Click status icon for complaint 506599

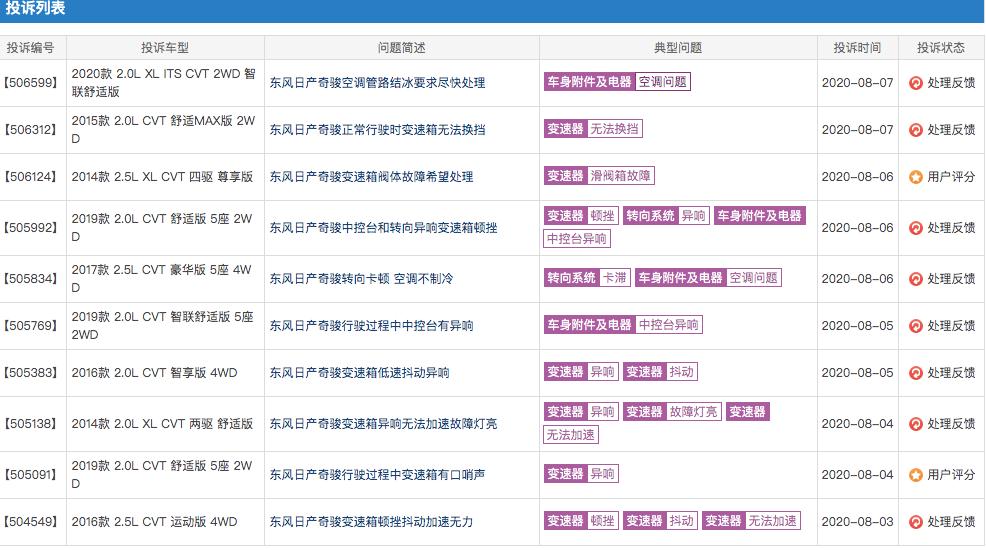916,83
